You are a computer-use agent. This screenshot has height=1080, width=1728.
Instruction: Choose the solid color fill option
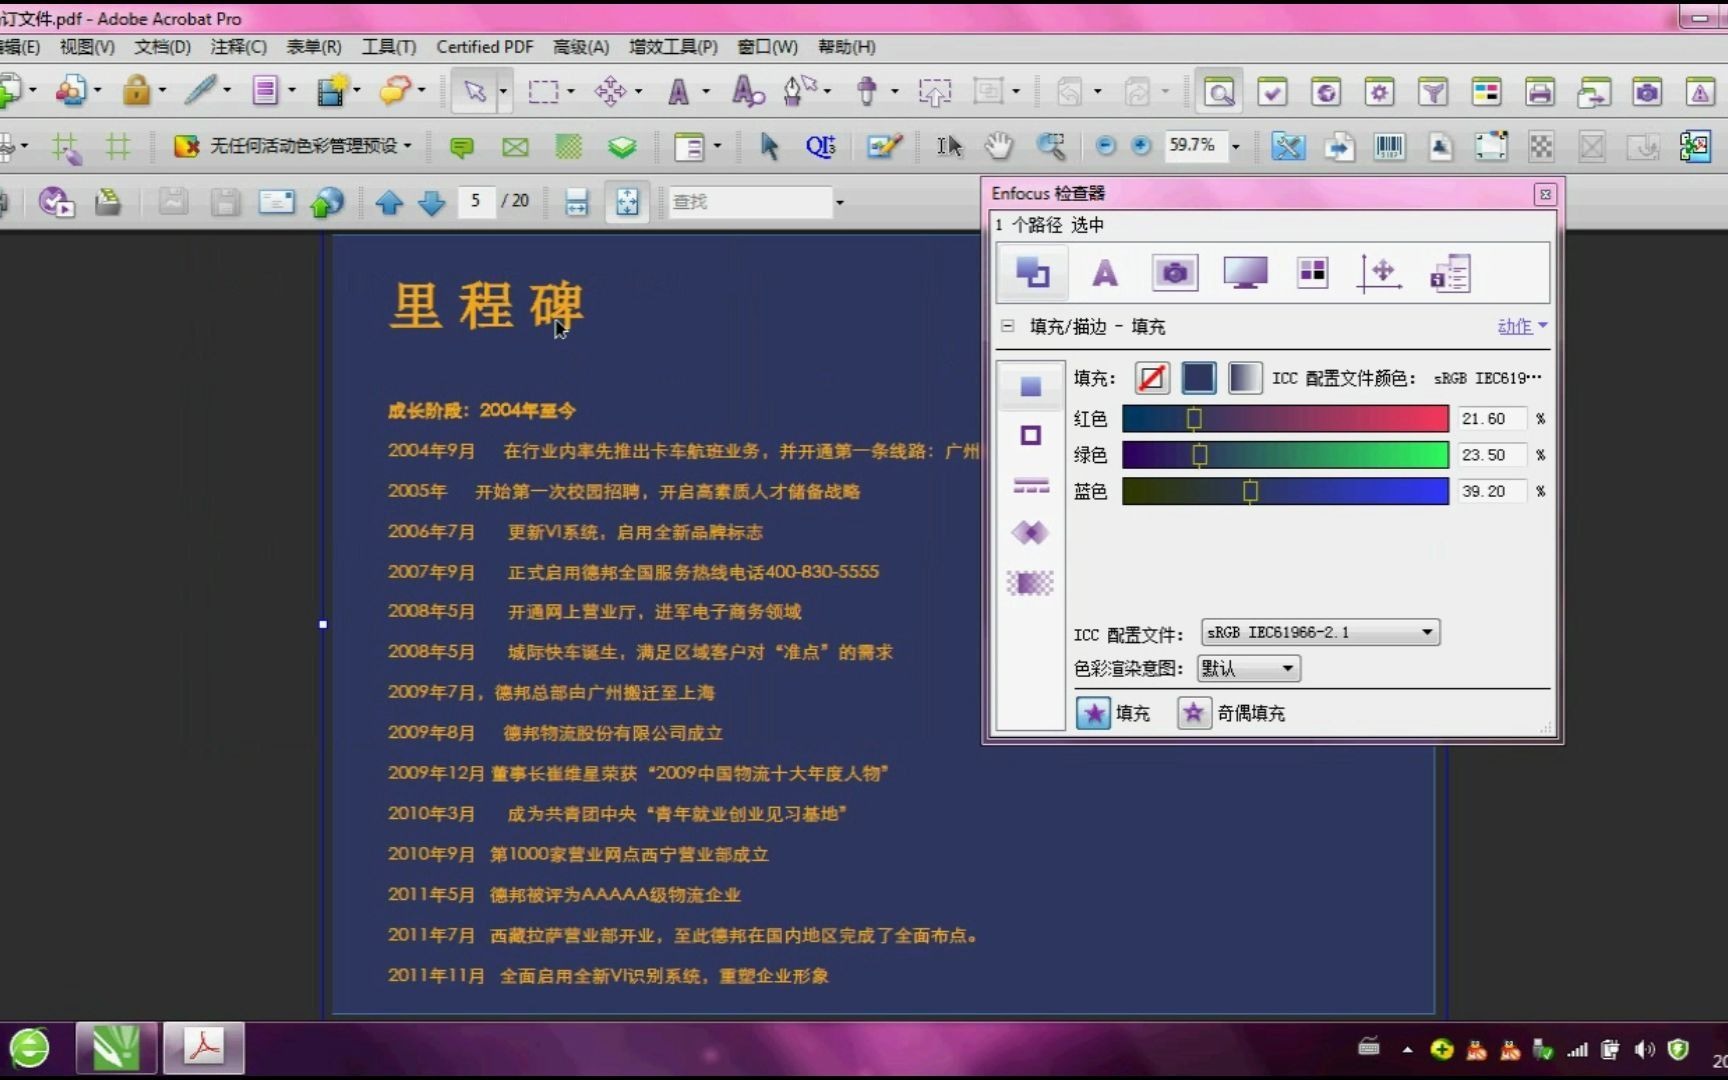1199,378
